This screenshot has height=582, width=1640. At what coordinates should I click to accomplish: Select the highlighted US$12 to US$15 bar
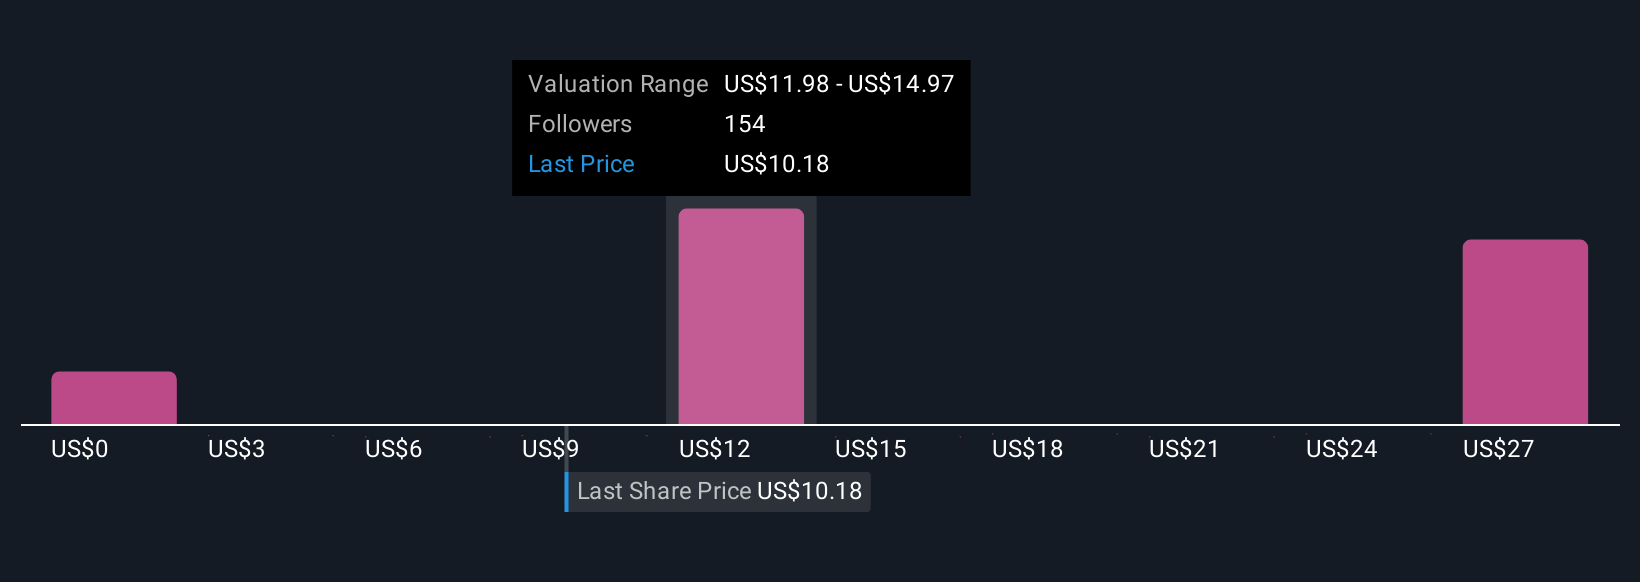pos(741,316)
